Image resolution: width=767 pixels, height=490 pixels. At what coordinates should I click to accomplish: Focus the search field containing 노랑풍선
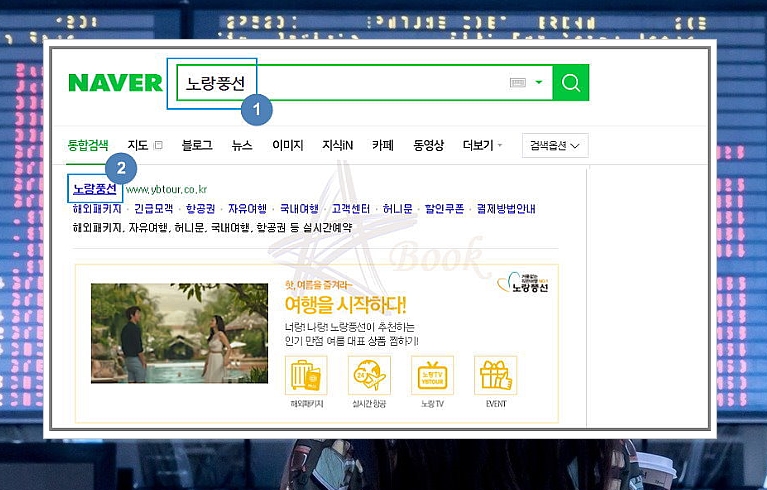[x=364, y=83]
